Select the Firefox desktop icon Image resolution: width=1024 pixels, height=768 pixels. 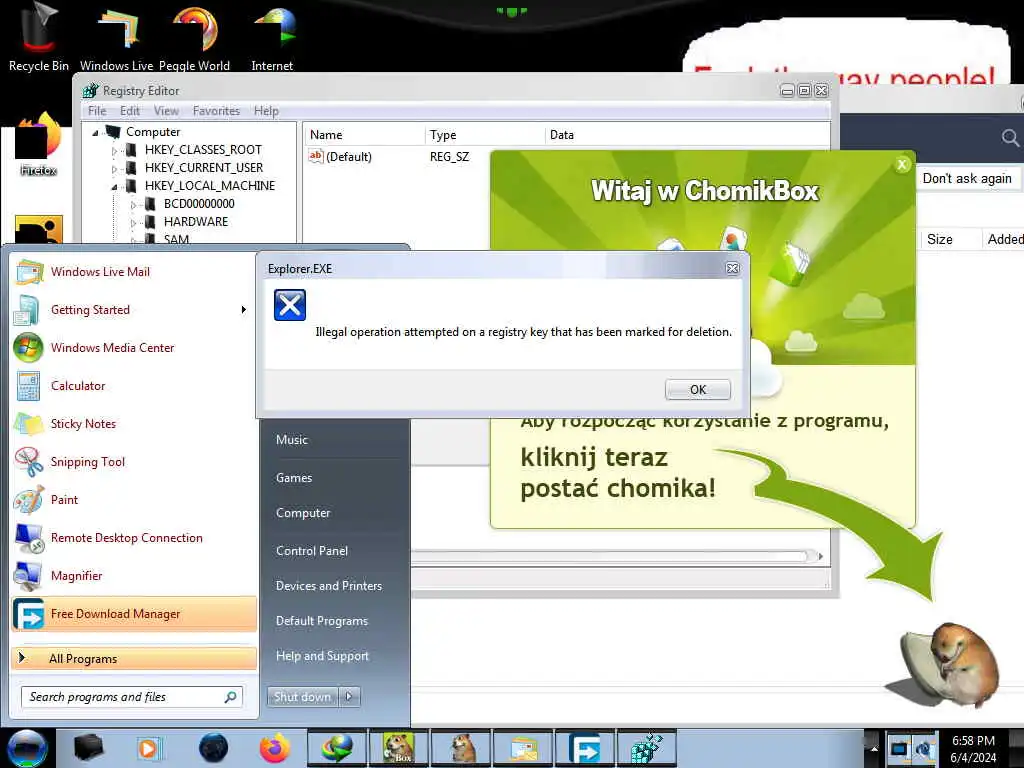point(39,144)
